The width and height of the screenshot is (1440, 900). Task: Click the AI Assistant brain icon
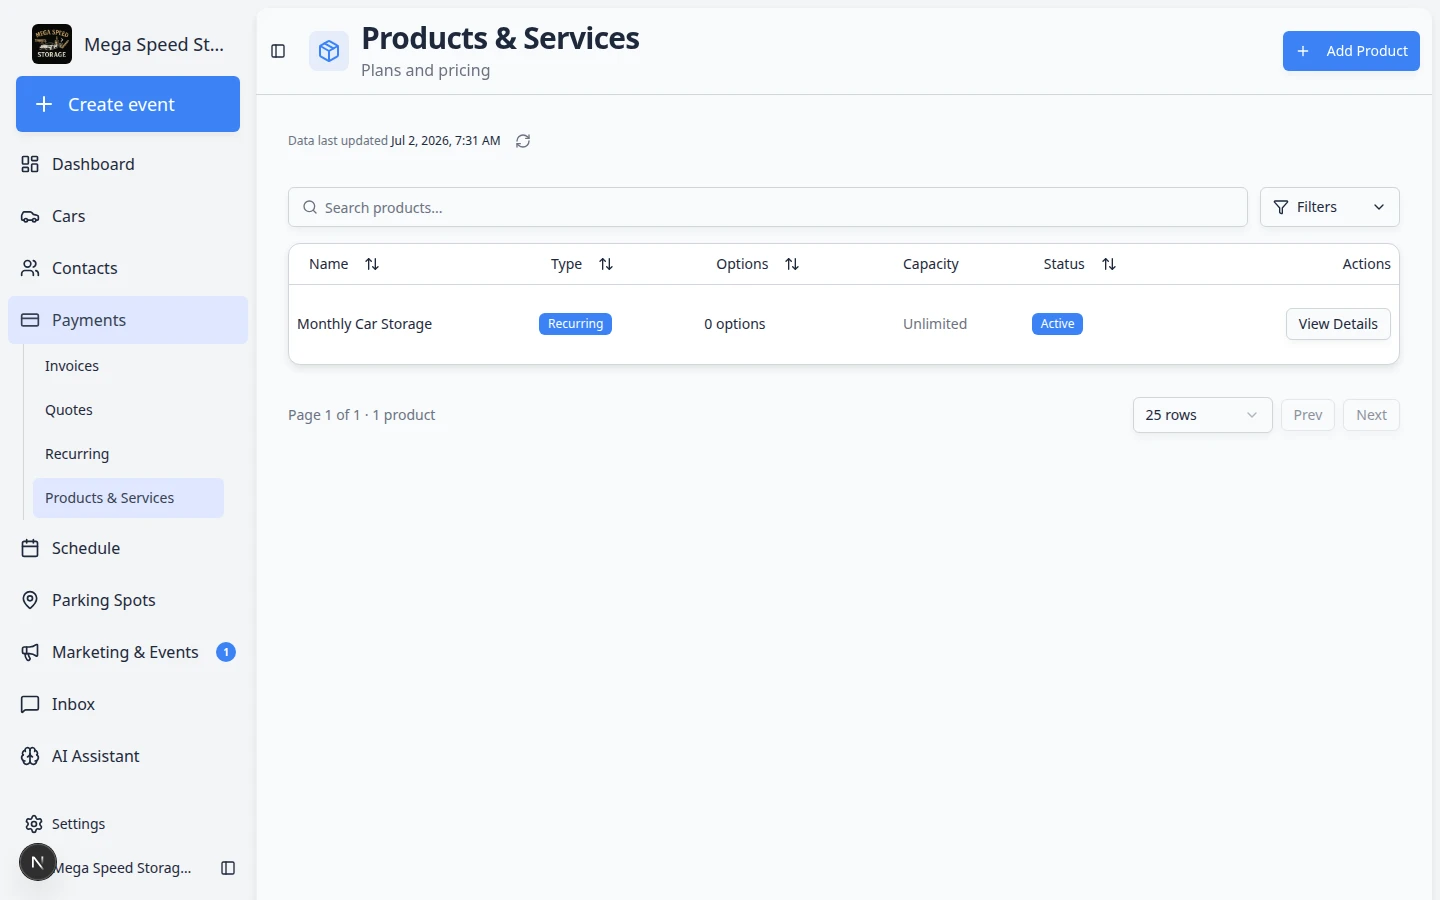pos(30,756)
